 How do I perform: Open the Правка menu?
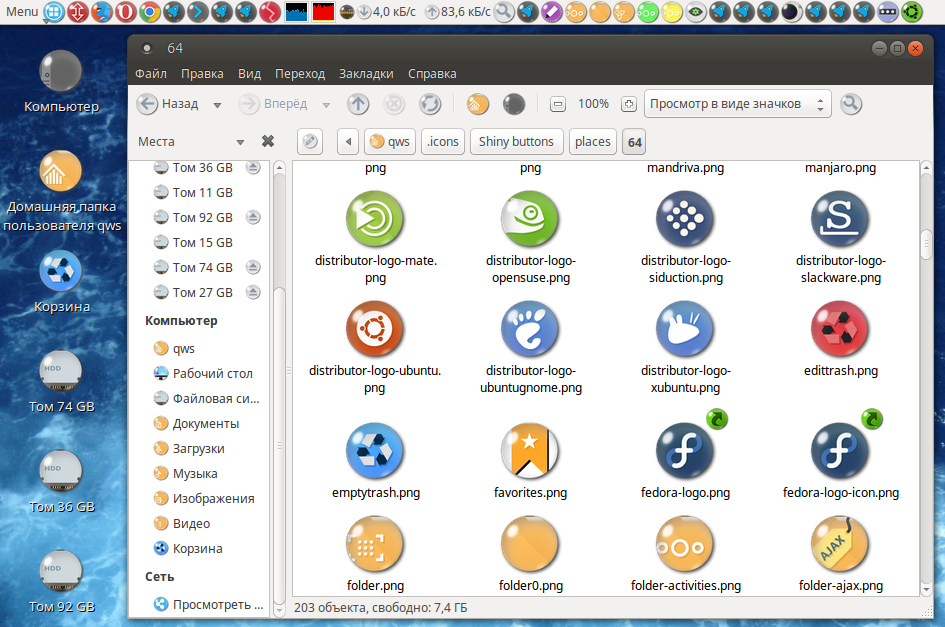click(x=202, y=74)
